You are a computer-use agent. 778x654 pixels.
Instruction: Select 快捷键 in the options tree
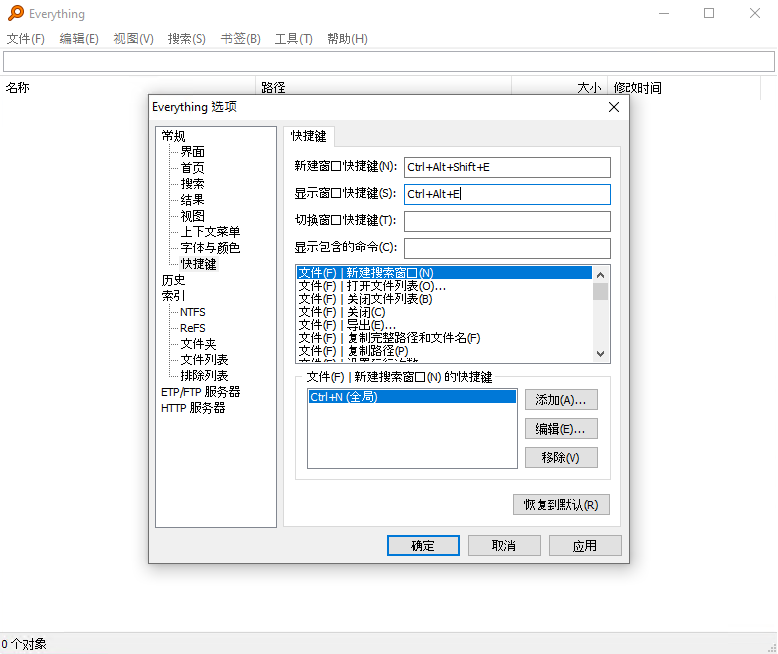pyautogui.click(x=198, y=264)
